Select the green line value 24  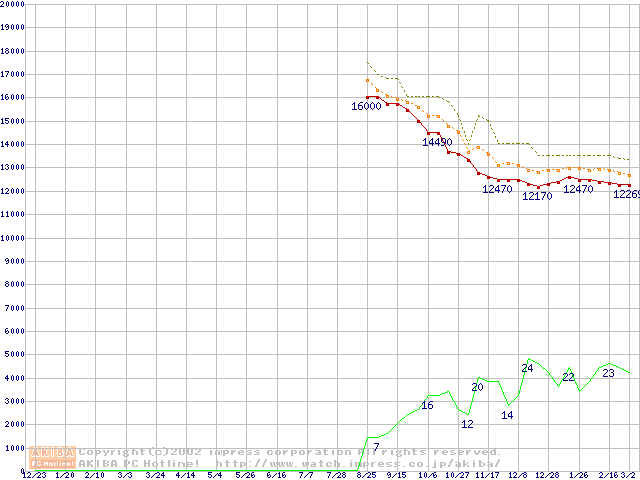click(527, 368)
